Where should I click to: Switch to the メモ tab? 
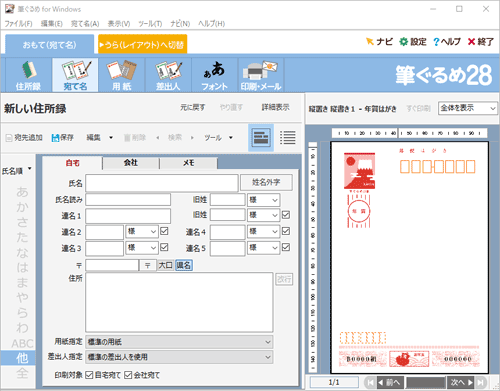pos(189,163)
